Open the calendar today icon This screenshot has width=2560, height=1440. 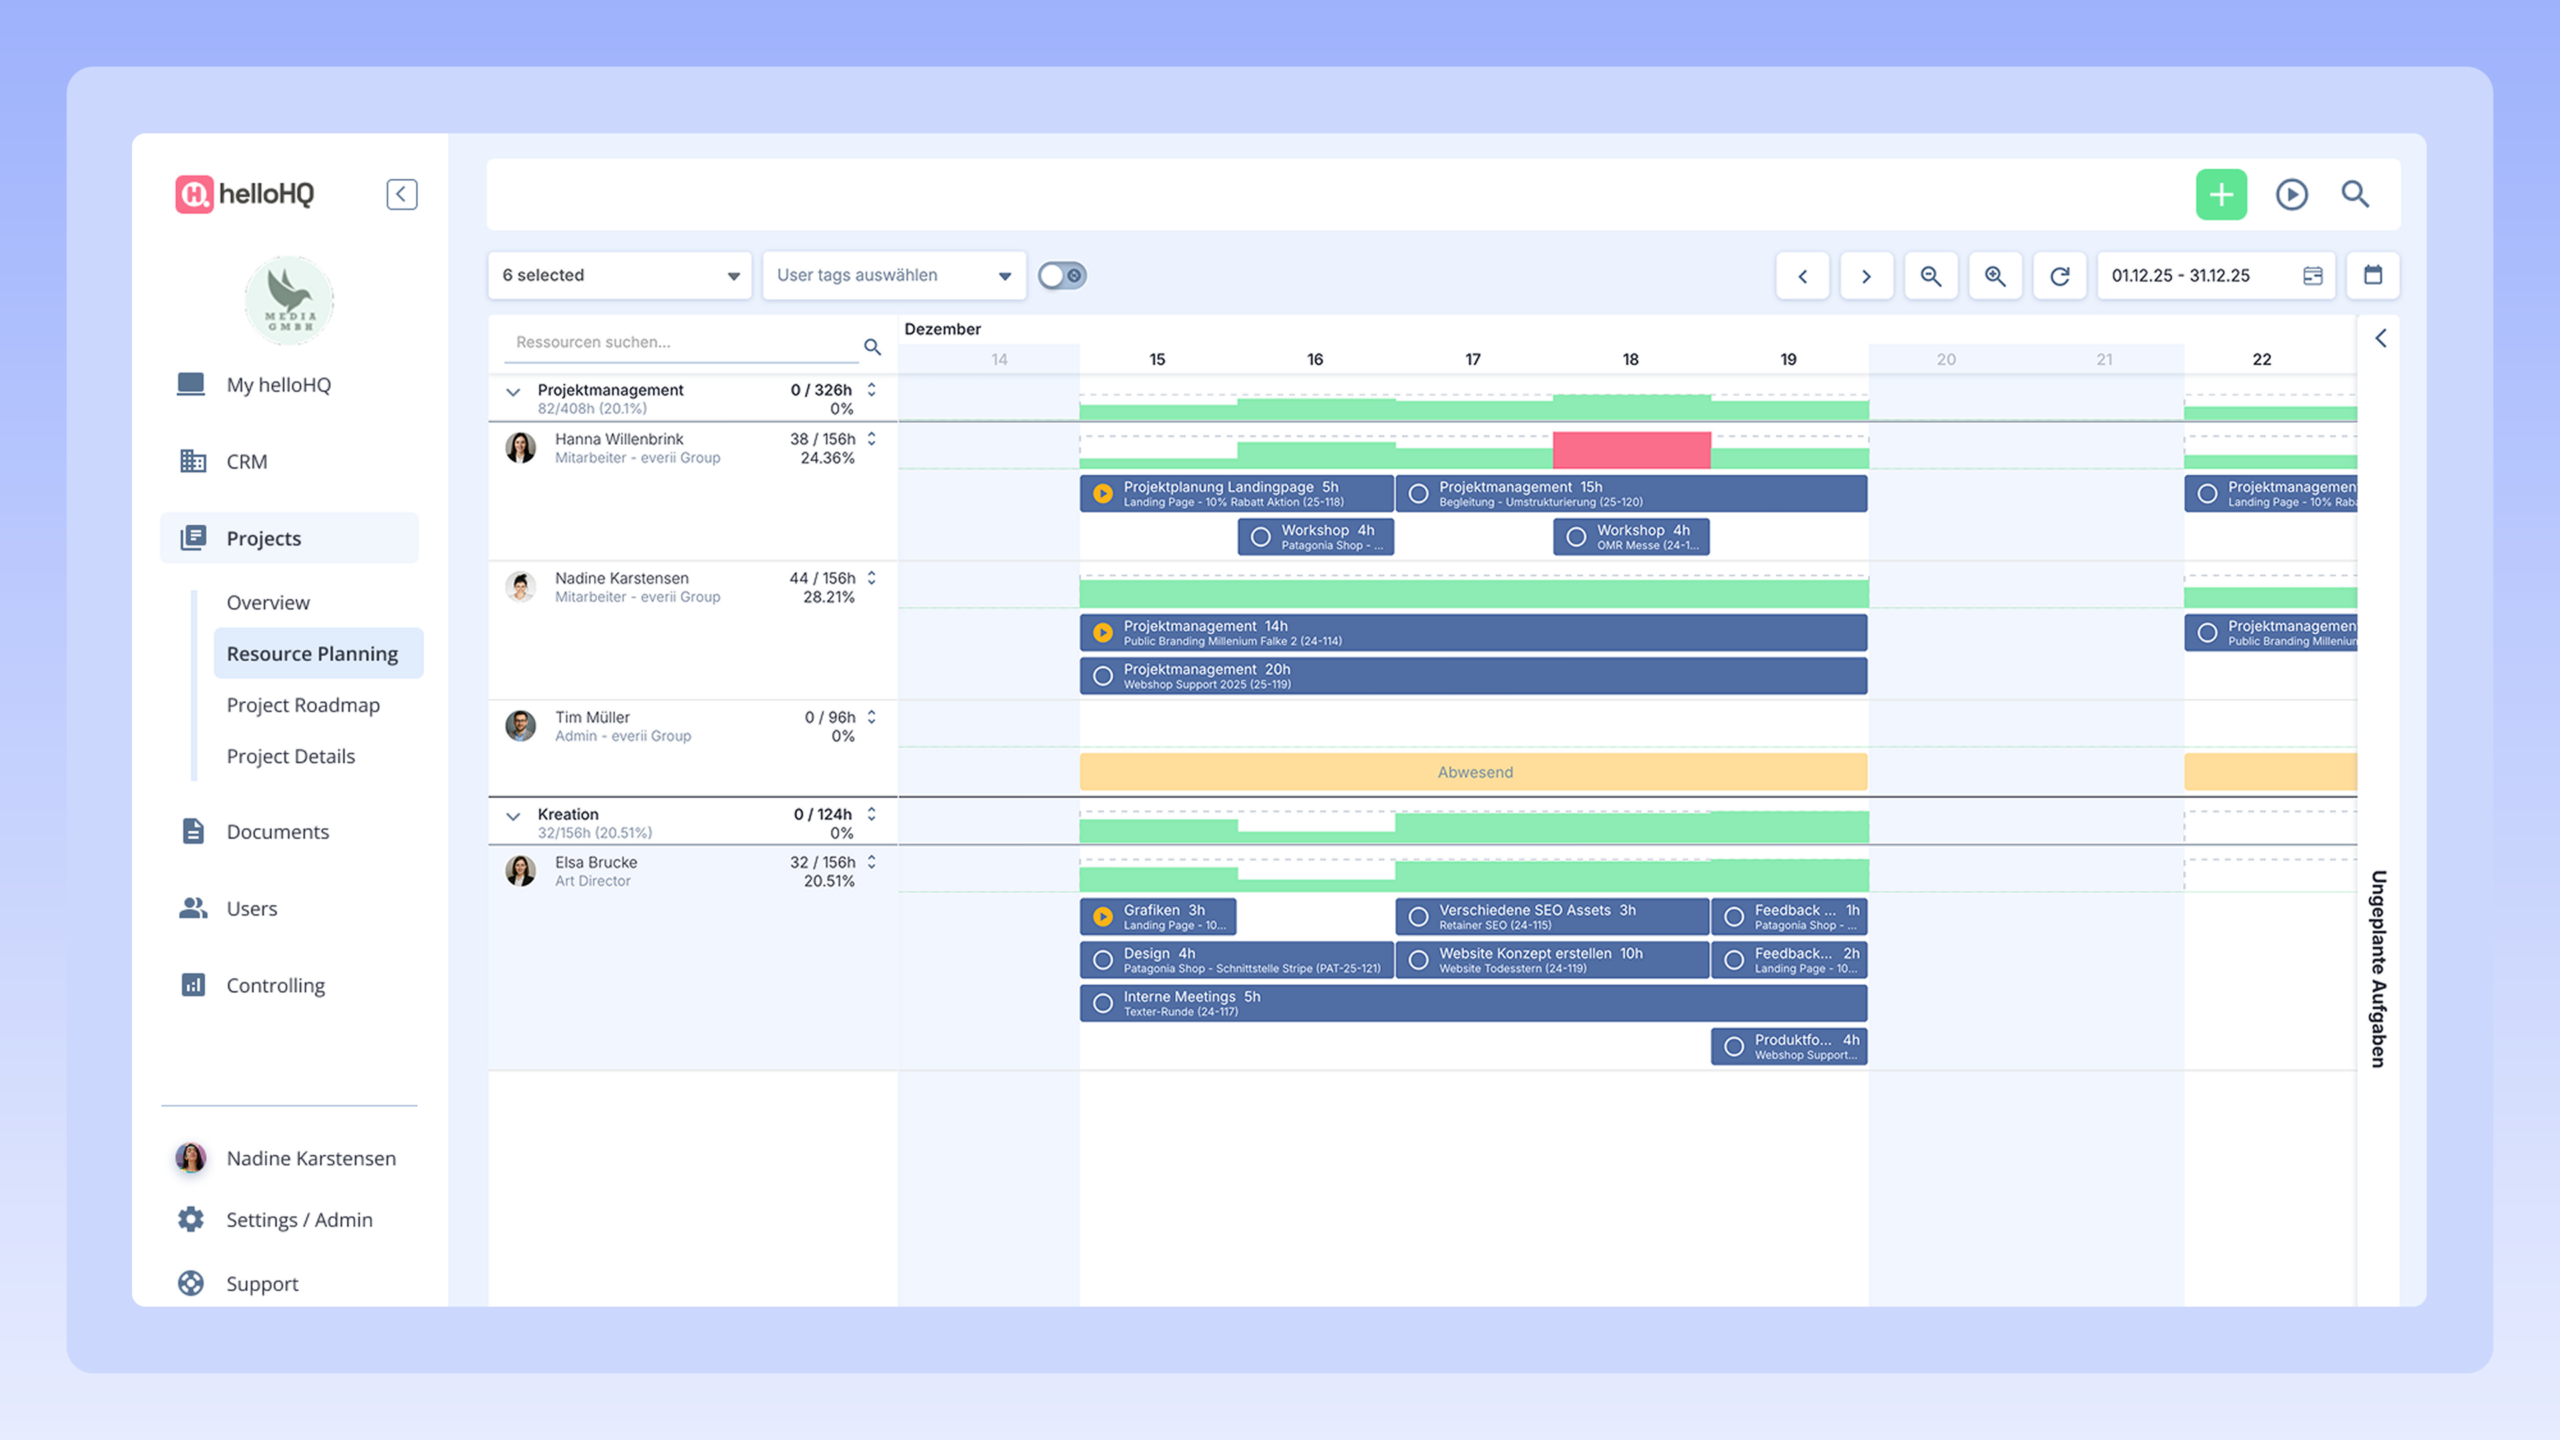2372,275
